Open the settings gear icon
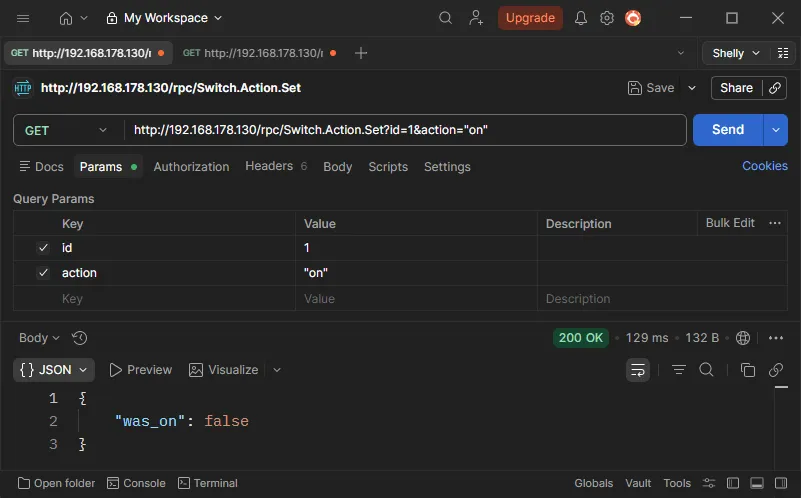Screen dimensions: 801x498 (607, 18)
